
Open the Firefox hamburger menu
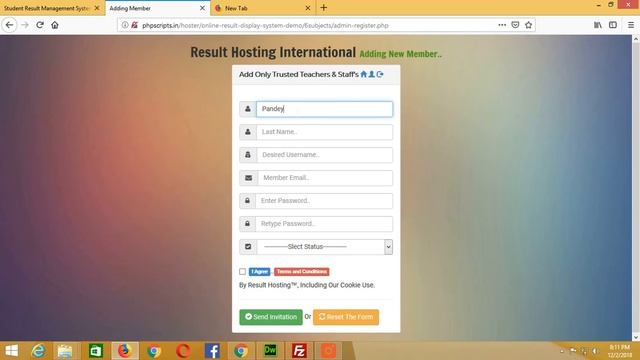tap(631, 25)
